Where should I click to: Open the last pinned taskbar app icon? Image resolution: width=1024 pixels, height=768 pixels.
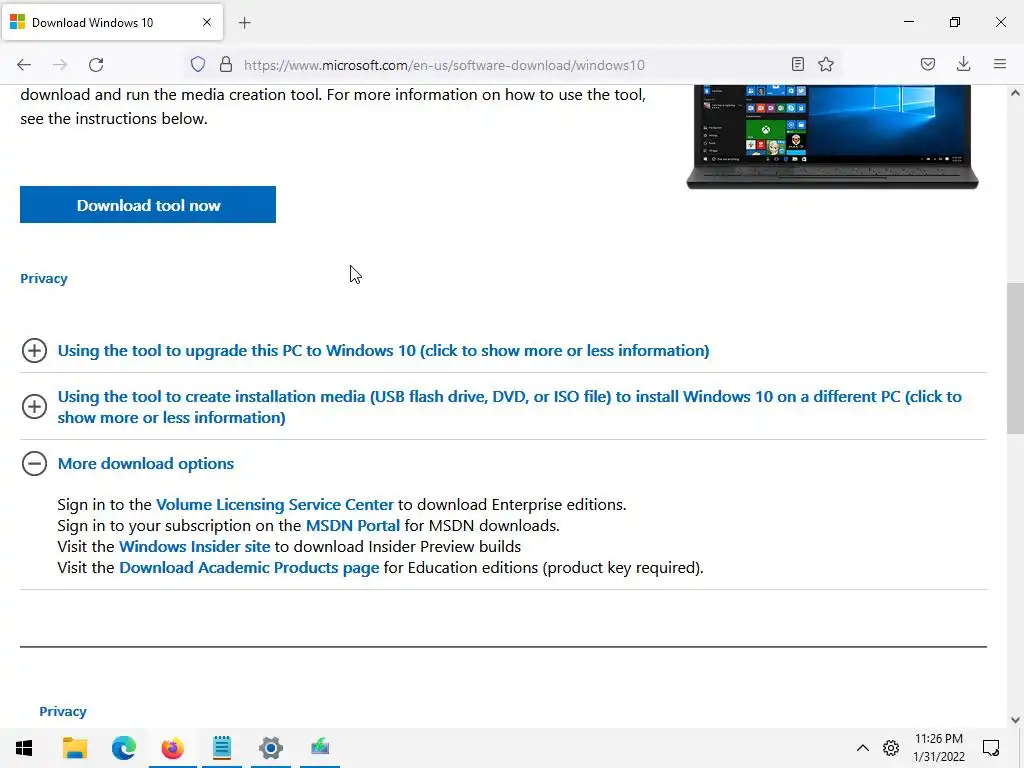pos(320,748)
